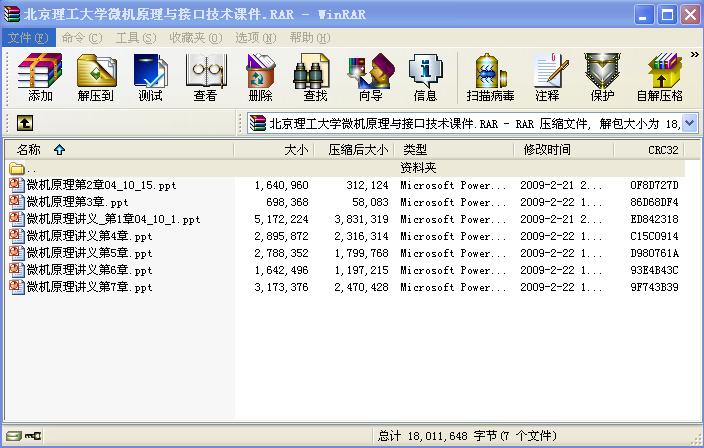Click the 删除 (Delete) icon
The image size is (704, 448).
[260, 77]
